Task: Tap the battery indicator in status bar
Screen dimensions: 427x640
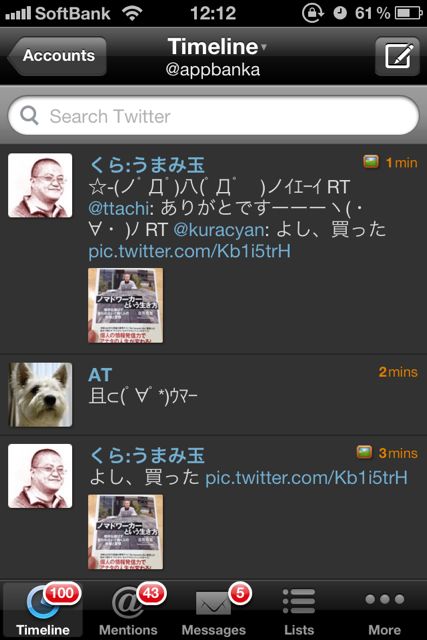Action: tap(409, 13)
